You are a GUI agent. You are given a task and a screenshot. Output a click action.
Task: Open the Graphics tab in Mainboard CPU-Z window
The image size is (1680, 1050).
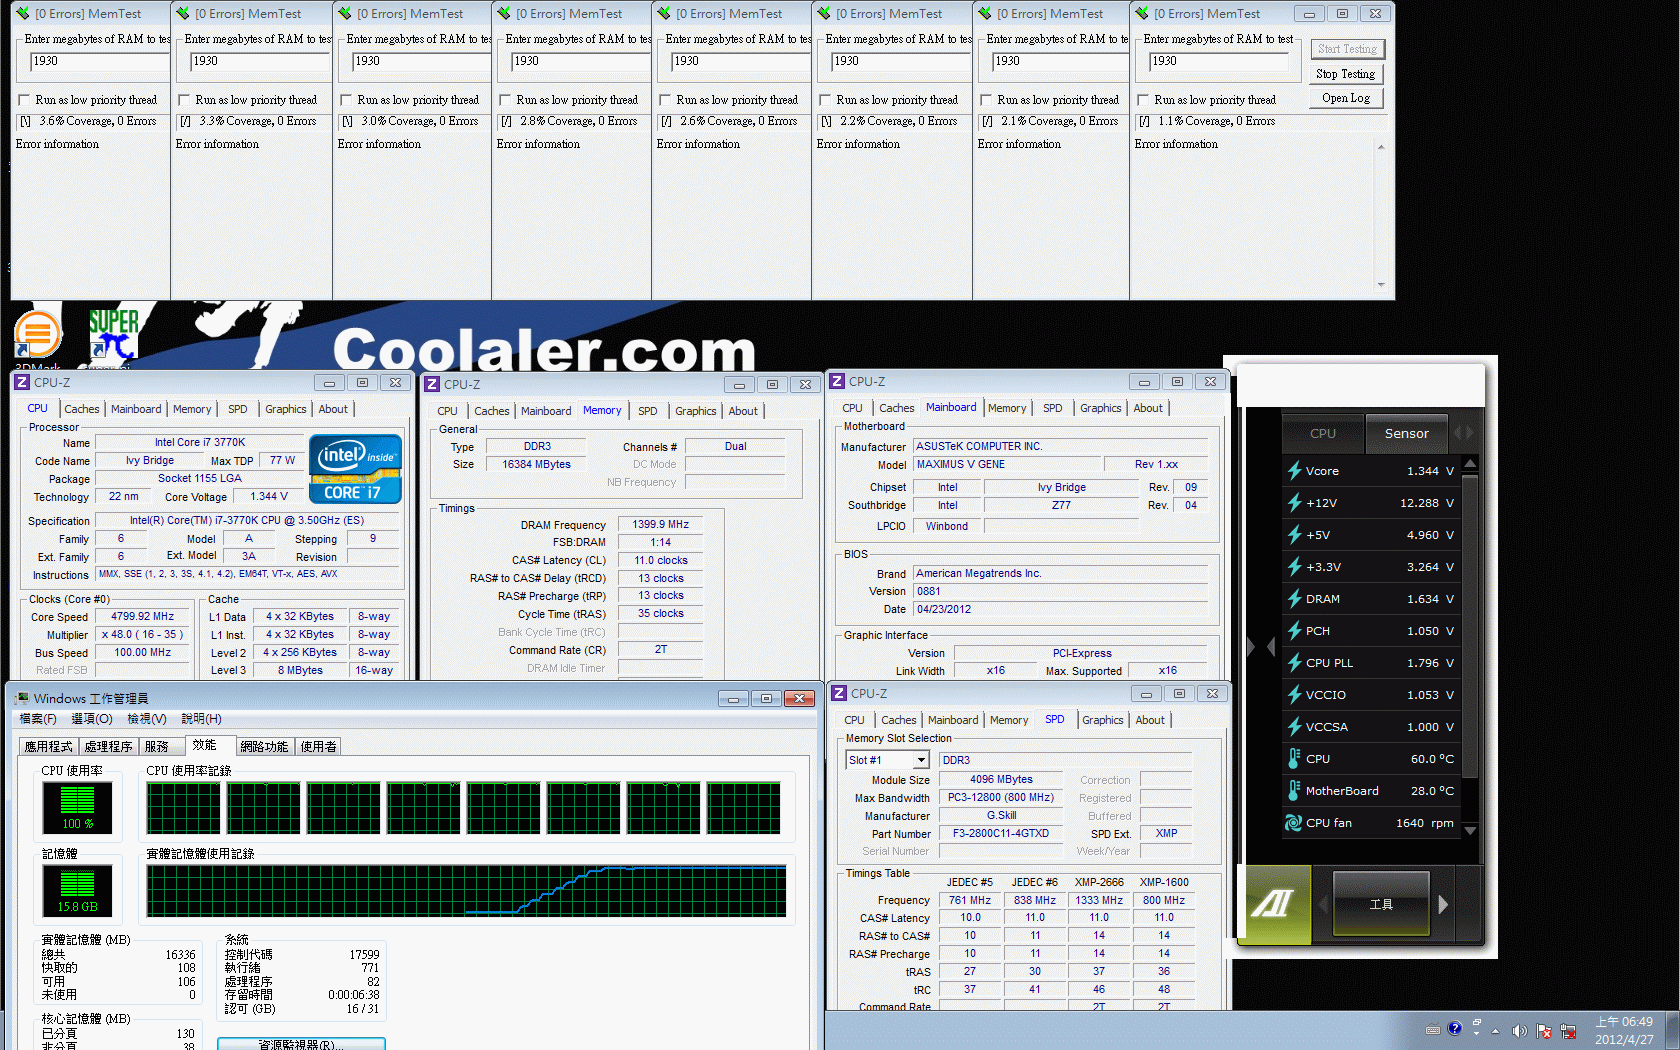pos(1101,408)
